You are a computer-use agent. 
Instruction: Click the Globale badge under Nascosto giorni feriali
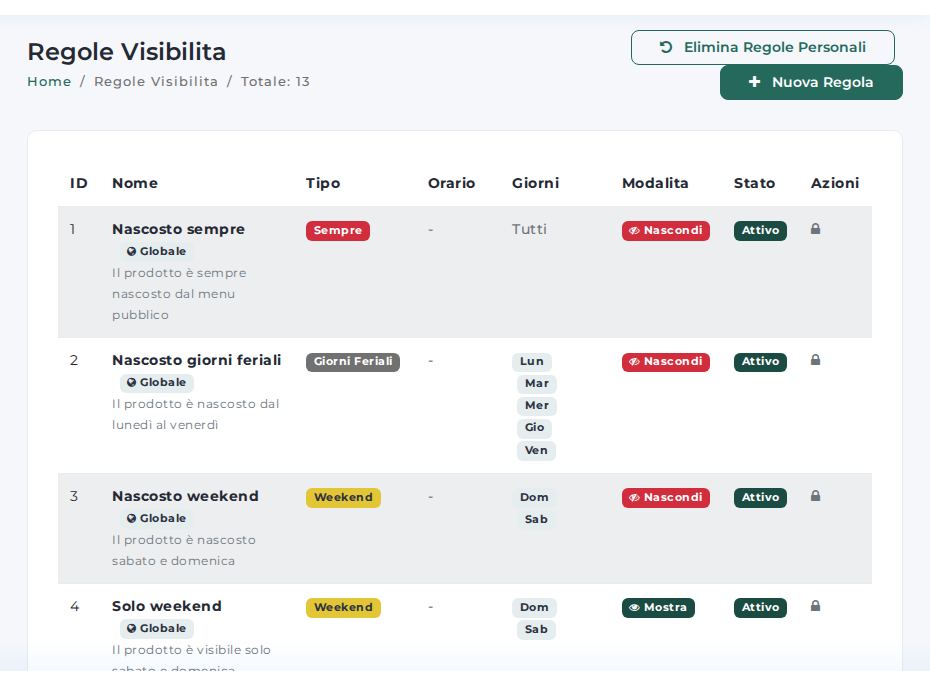[x=157, y=383]
